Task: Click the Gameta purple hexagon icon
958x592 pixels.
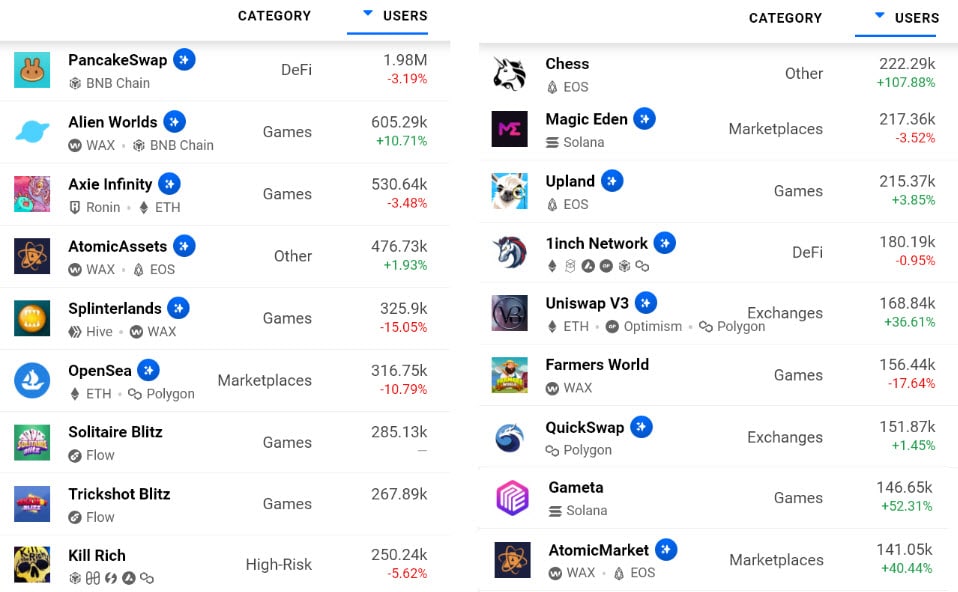Action: 512,498
